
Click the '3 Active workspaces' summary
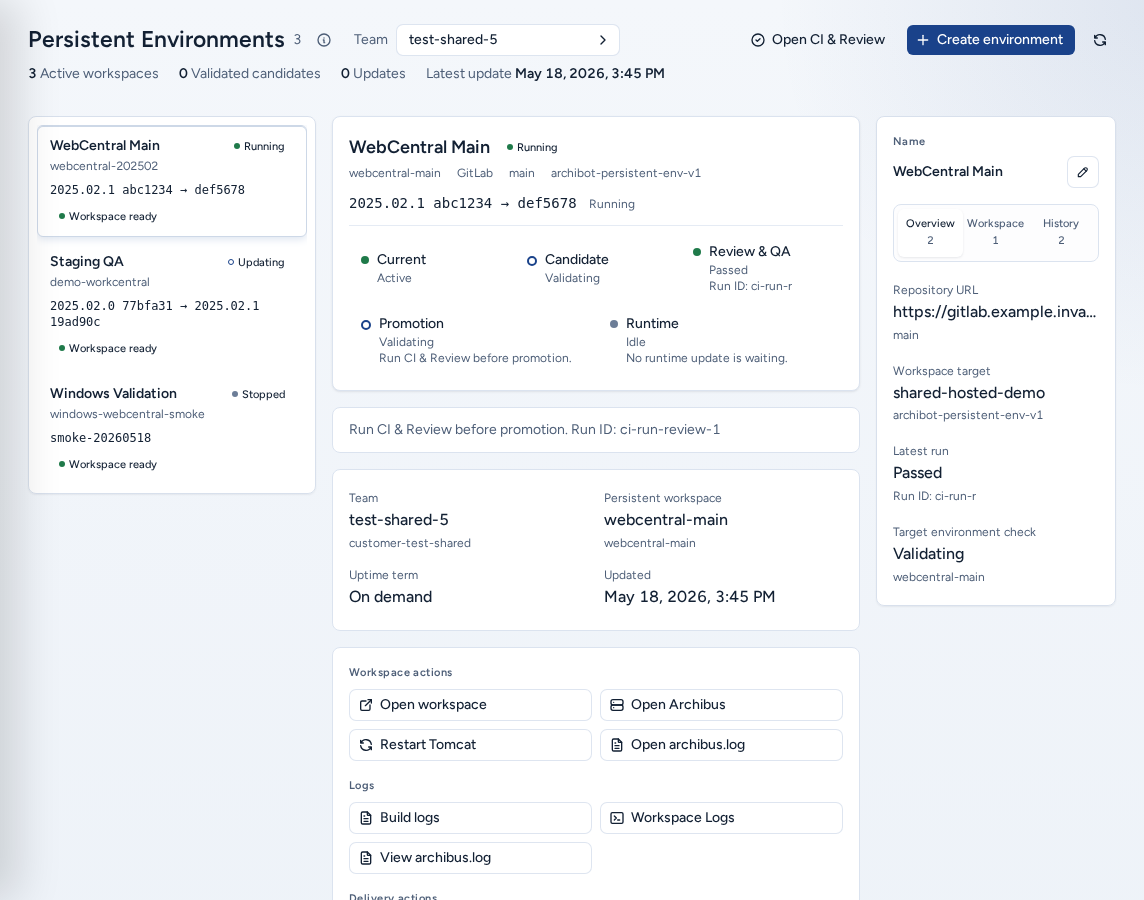pyautogui.click(x=93, y=74)
